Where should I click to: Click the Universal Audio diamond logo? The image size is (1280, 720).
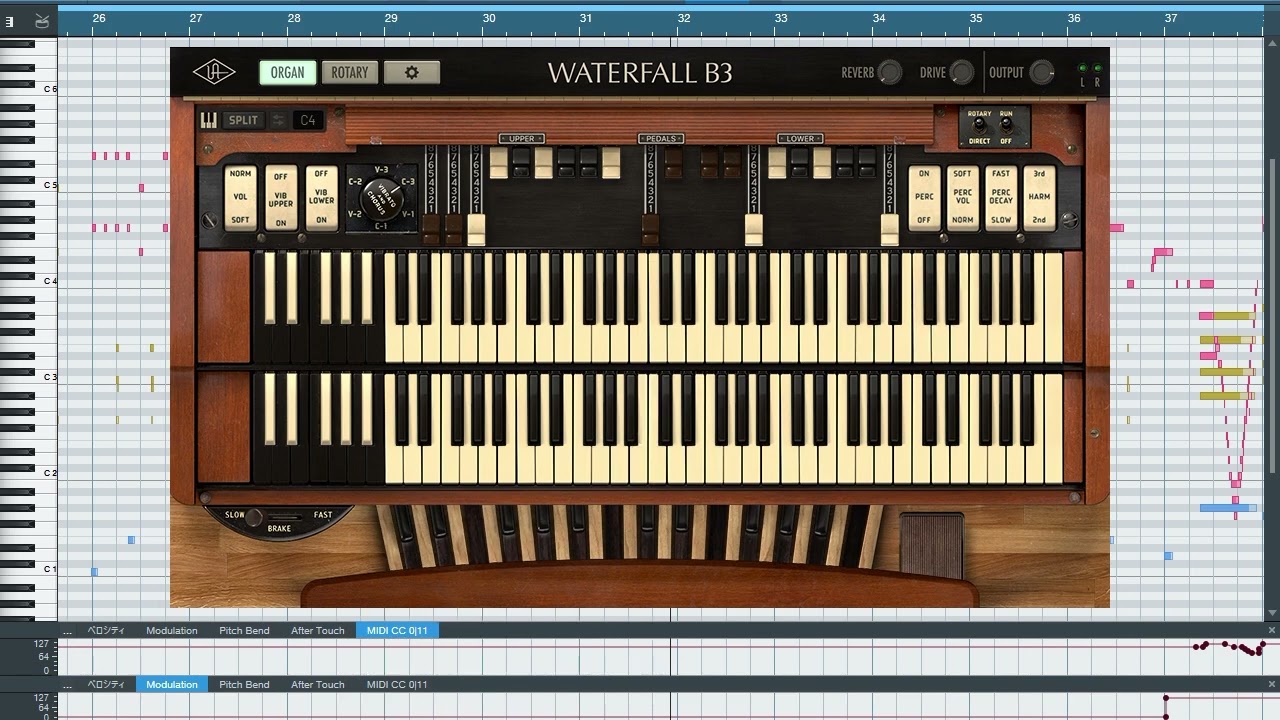[214, 72]
